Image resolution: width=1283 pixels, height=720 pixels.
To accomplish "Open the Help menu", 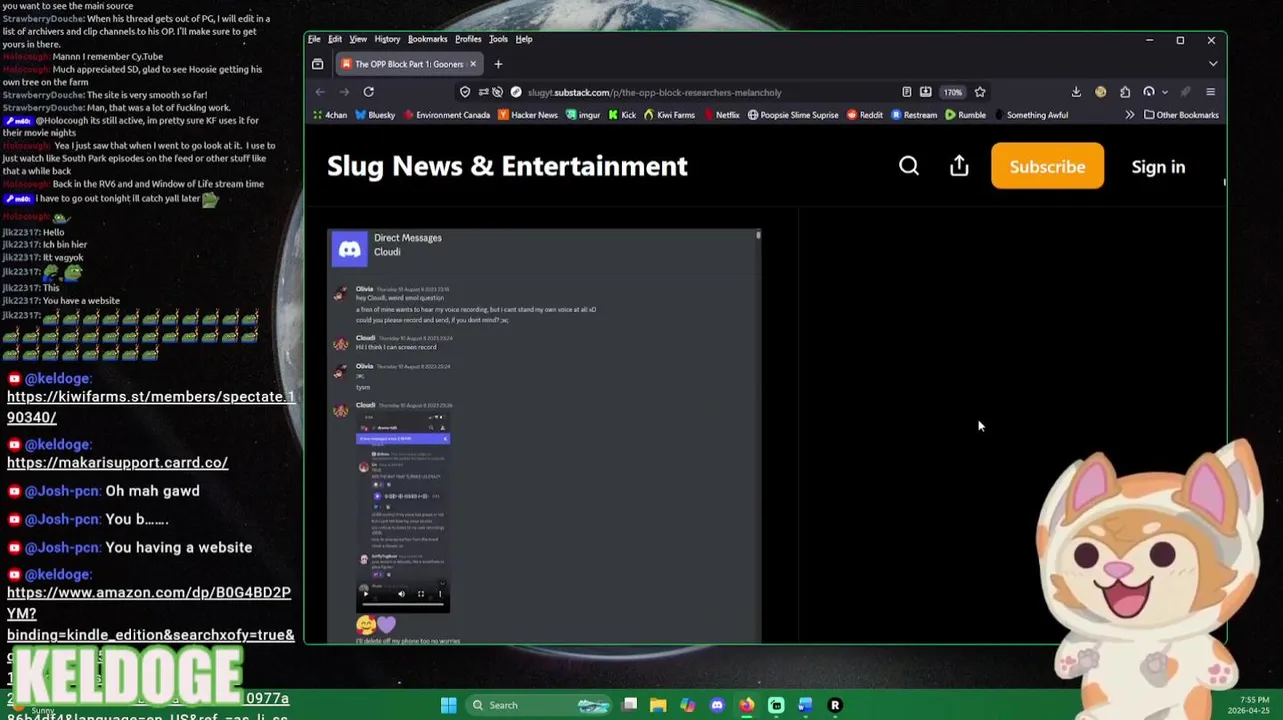I will click(524, 39).
